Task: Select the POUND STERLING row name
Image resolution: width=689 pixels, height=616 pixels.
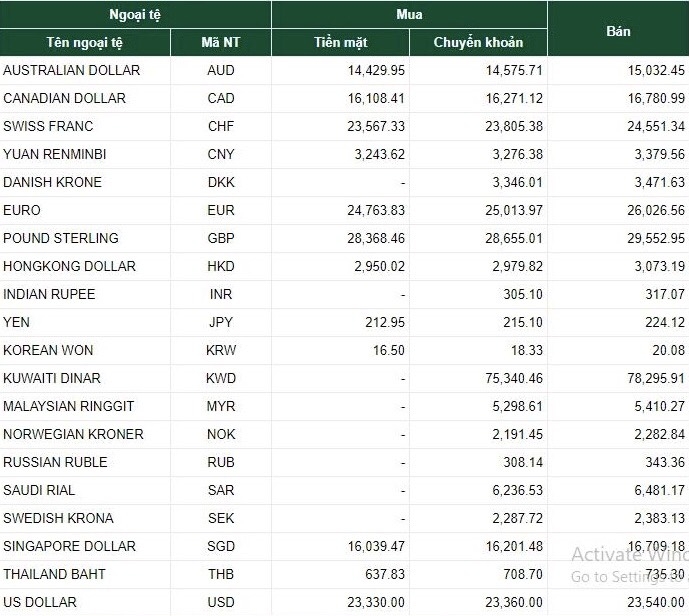Action: pos(61,239)
